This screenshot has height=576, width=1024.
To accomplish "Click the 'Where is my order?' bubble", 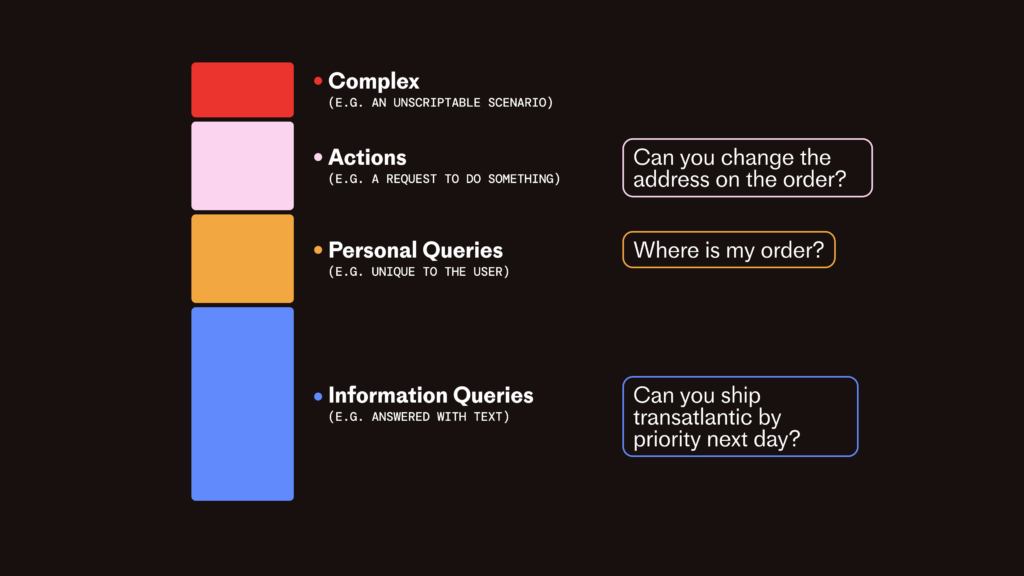I will [729, 249].
